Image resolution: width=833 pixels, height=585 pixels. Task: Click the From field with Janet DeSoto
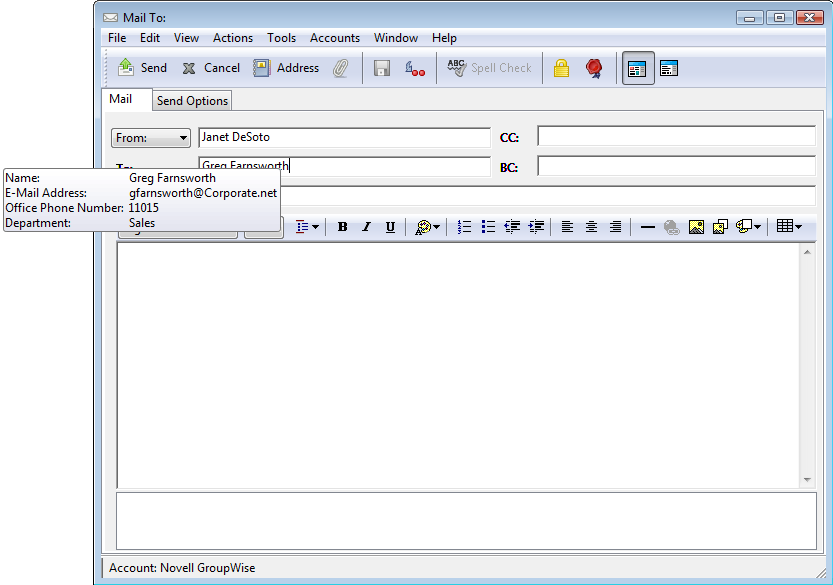coord(344,138)
